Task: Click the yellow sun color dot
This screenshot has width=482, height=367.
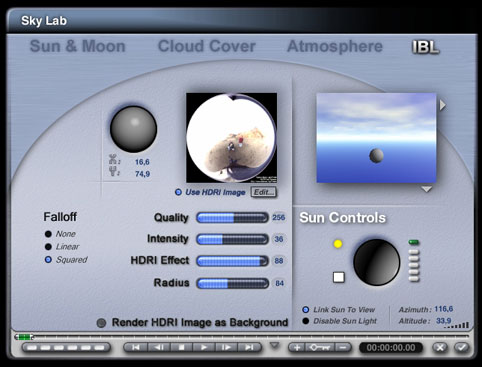Action: point(338,244)
